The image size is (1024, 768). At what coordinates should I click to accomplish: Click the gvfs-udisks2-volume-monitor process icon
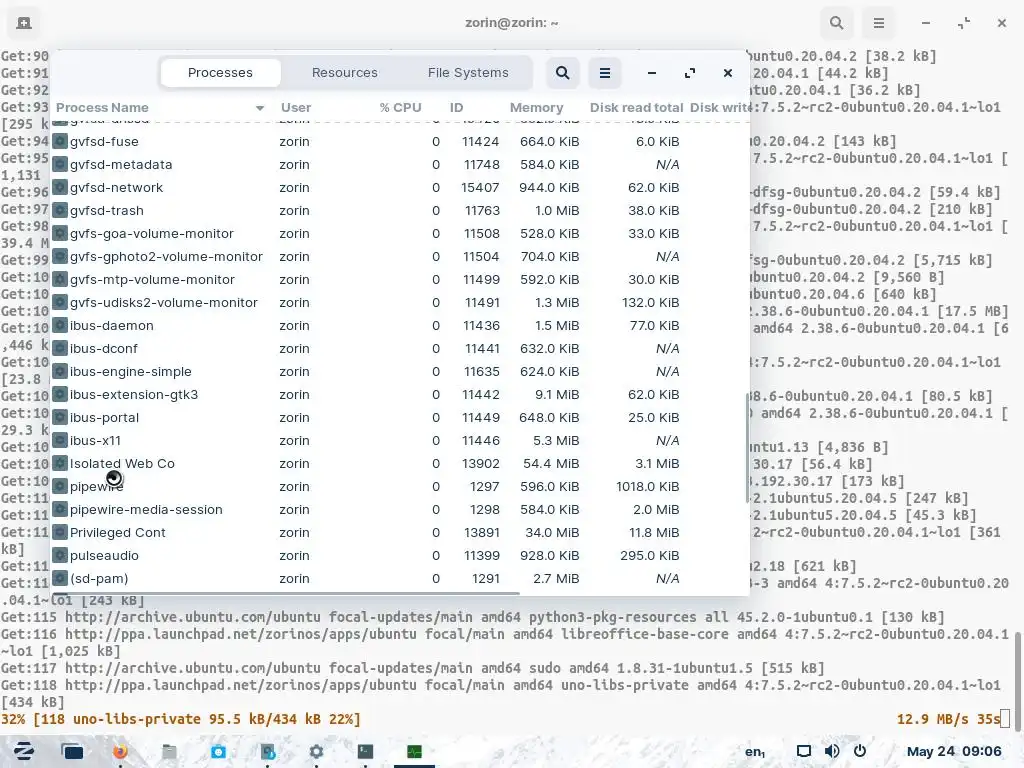coord(60,302)
